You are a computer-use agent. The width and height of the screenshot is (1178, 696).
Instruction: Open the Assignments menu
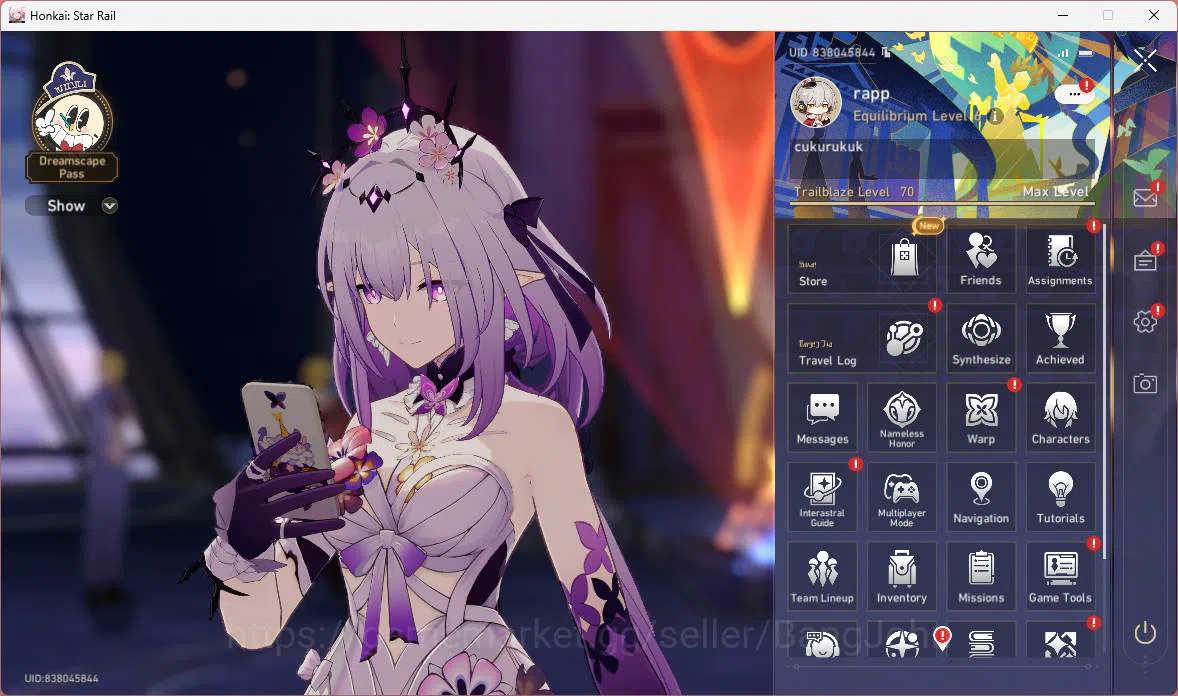coord(1060,259)
